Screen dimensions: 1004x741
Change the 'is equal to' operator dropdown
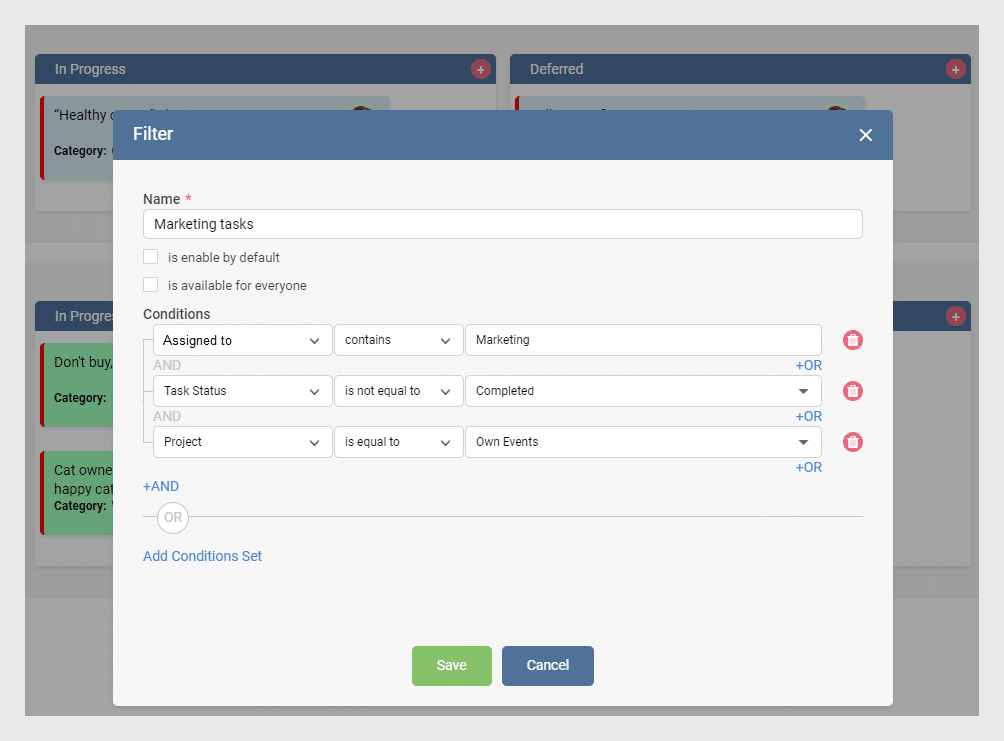click(398, 442)
